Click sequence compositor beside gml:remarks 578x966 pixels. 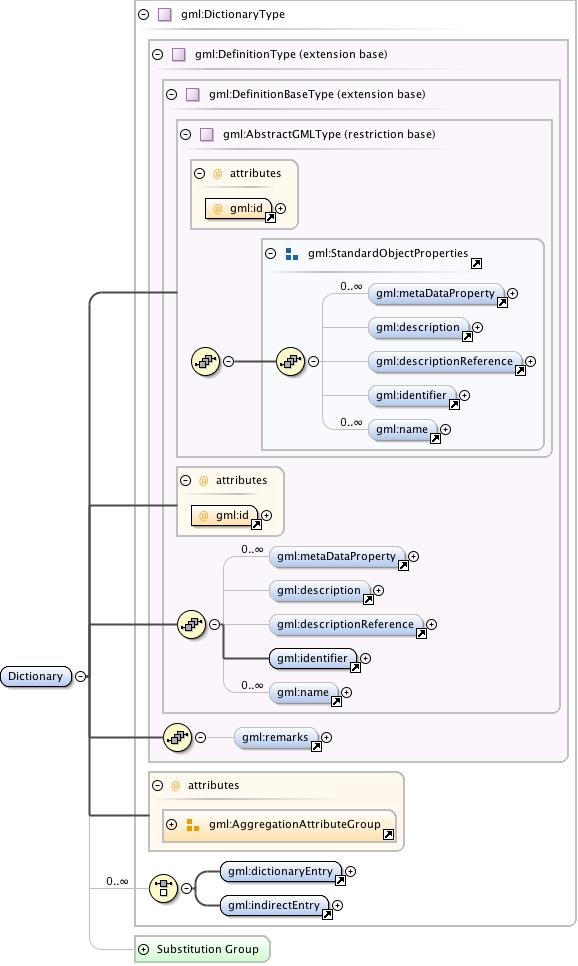coord(178,737)
